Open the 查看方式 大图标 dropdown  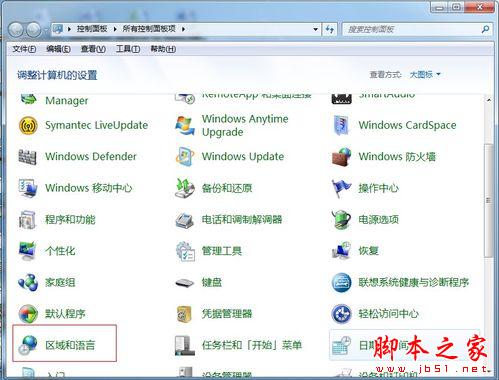(425, 74)
